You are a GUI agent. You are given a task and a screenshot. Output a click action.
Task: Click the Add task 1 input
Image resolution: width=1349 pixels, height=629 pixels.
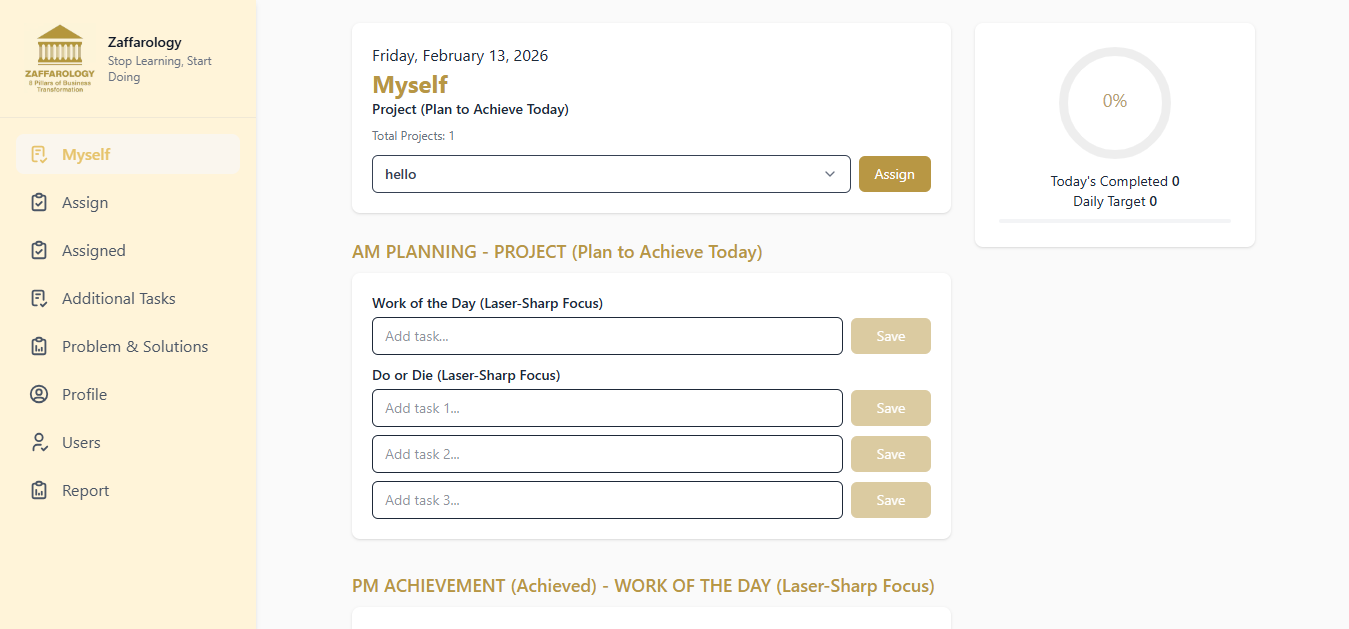coord(607,408)
